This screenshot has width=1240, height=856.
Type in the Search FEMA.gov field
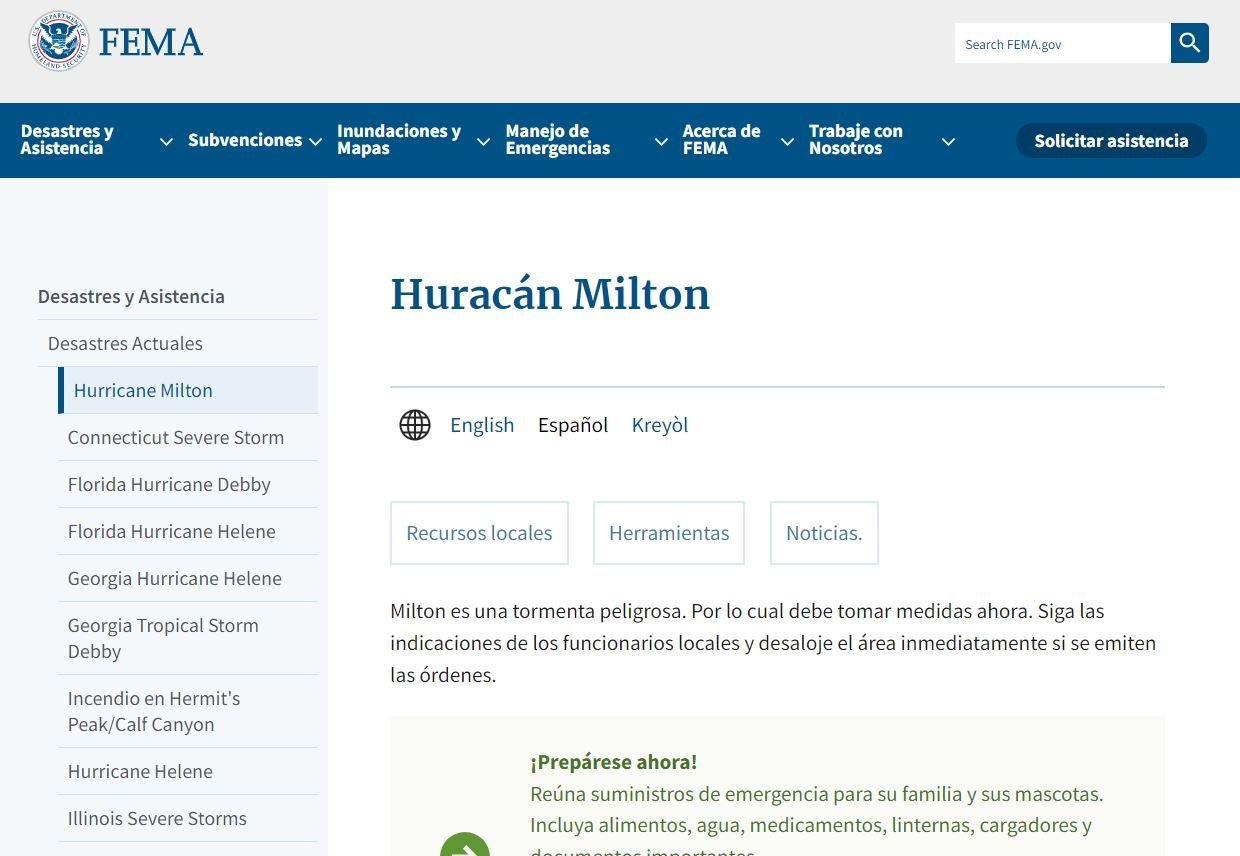pyautogui.click(x=1062, y=44)
